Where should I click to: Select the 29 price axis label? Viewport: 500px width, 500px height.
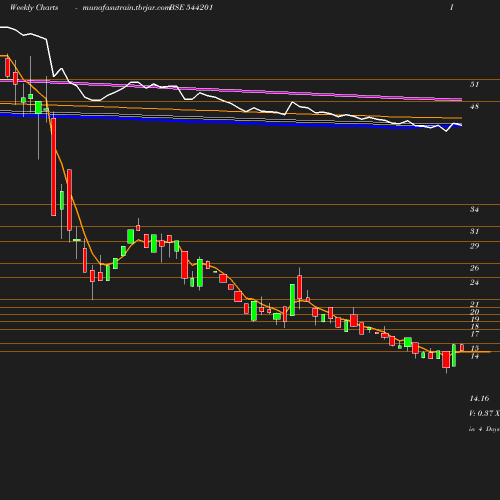click(x=474, y=246)
